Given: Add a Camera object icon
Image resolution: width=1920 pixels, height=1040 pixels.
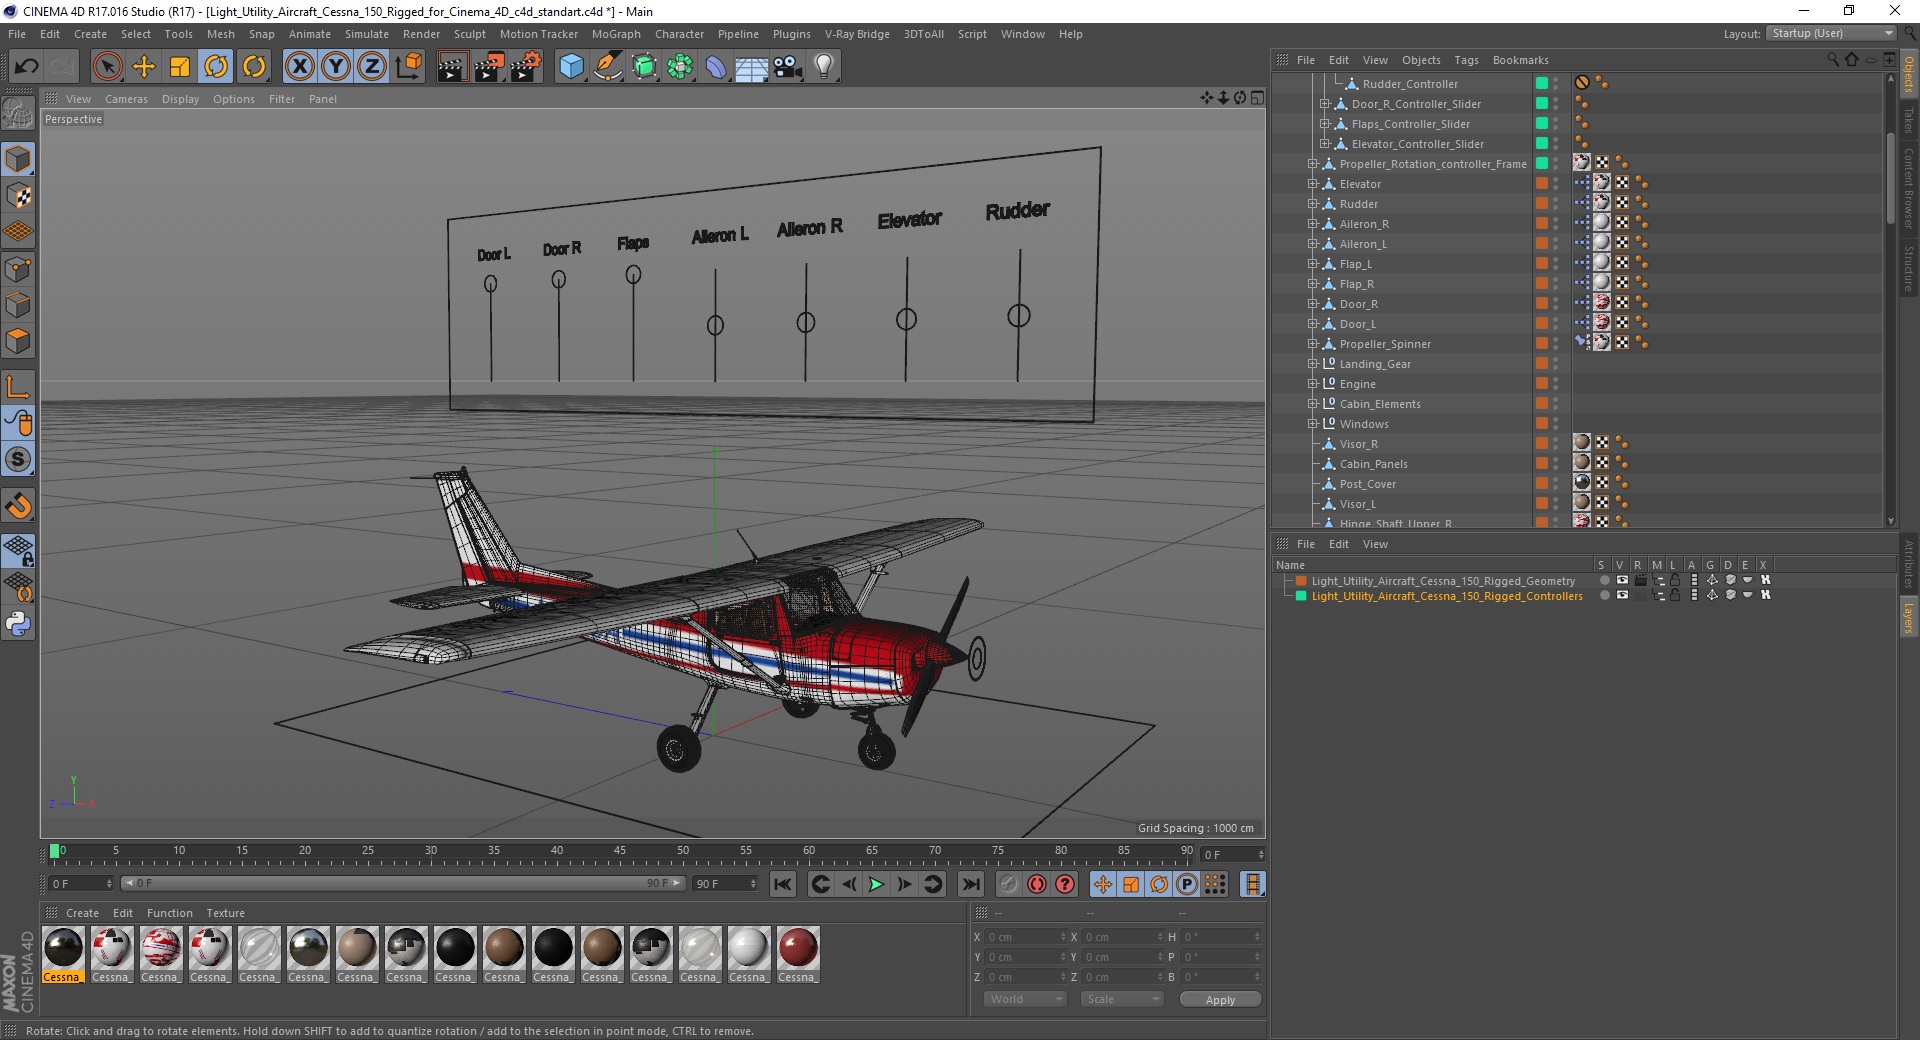Looking at the screenshot, I should coord(788,67).
